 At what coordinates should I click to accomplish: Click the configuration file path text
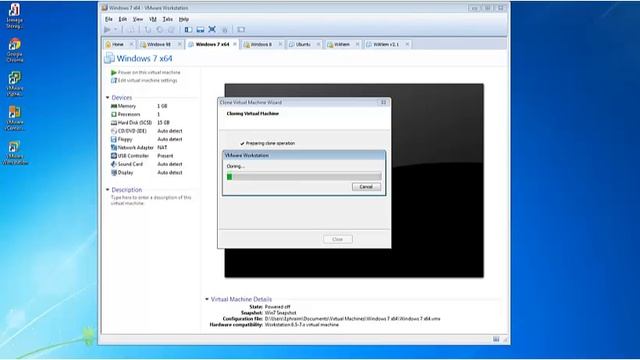pyautogui.click(x=352, y=318)
